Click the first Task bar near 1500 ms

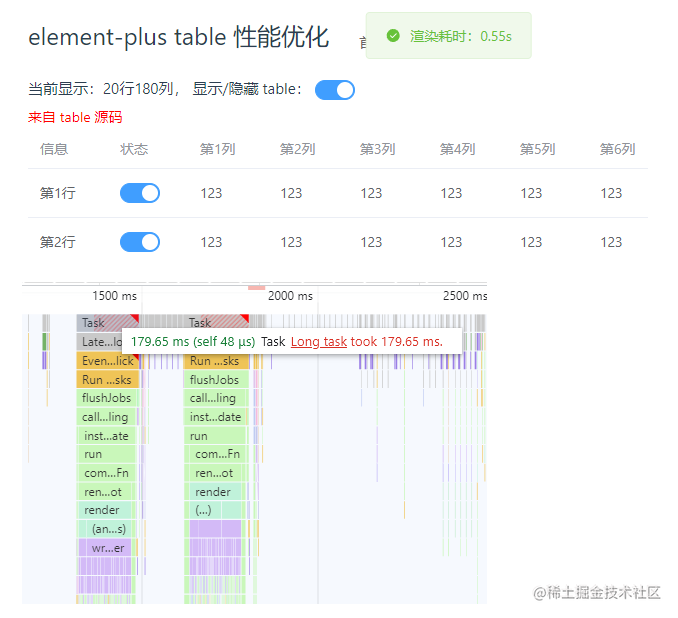(x=108, y=323)
